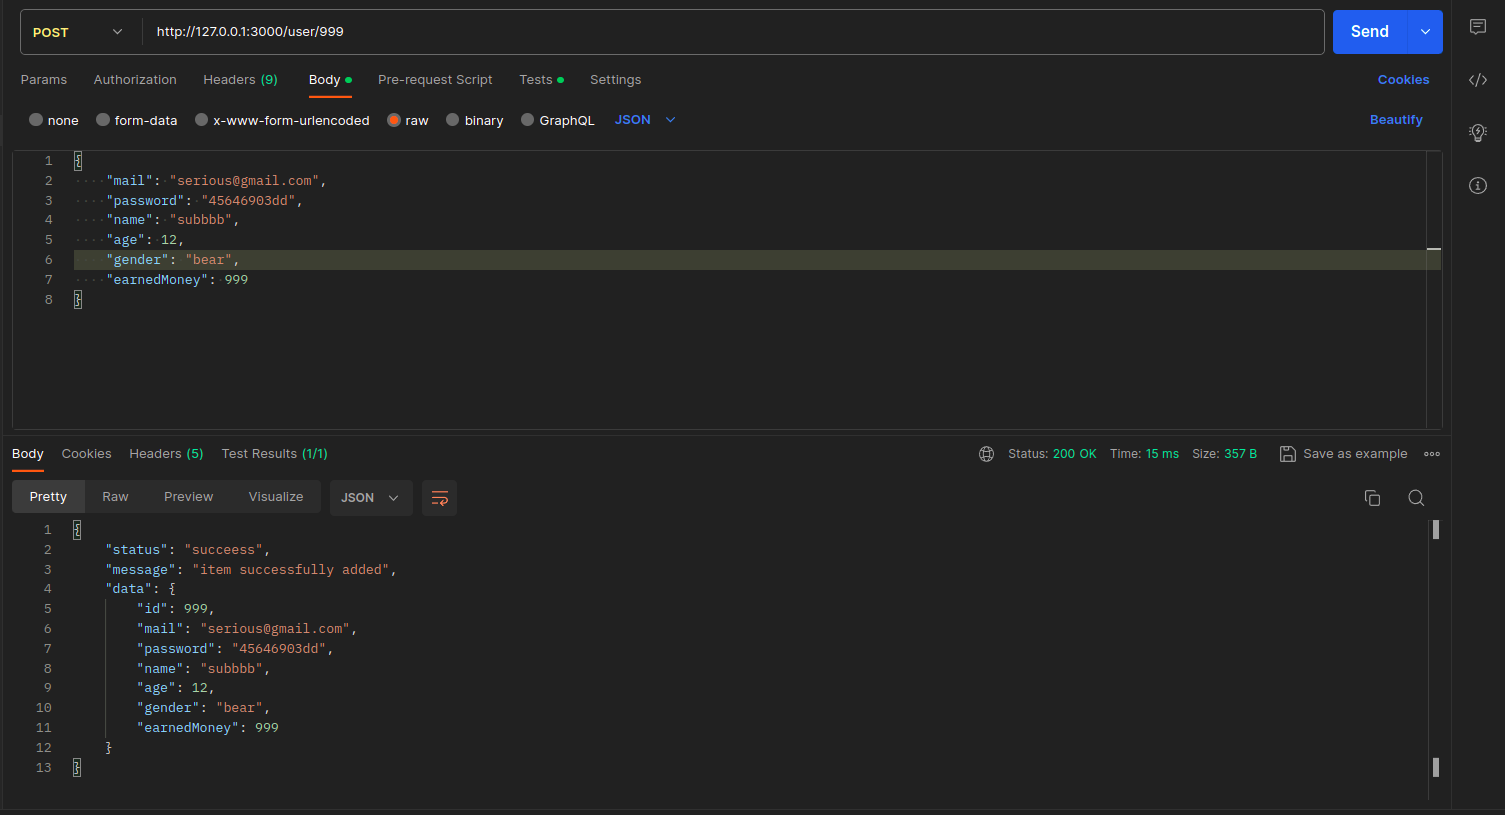Select the form-data radio option
Viewport: 1505px width, 815px height.
point(103,120)
